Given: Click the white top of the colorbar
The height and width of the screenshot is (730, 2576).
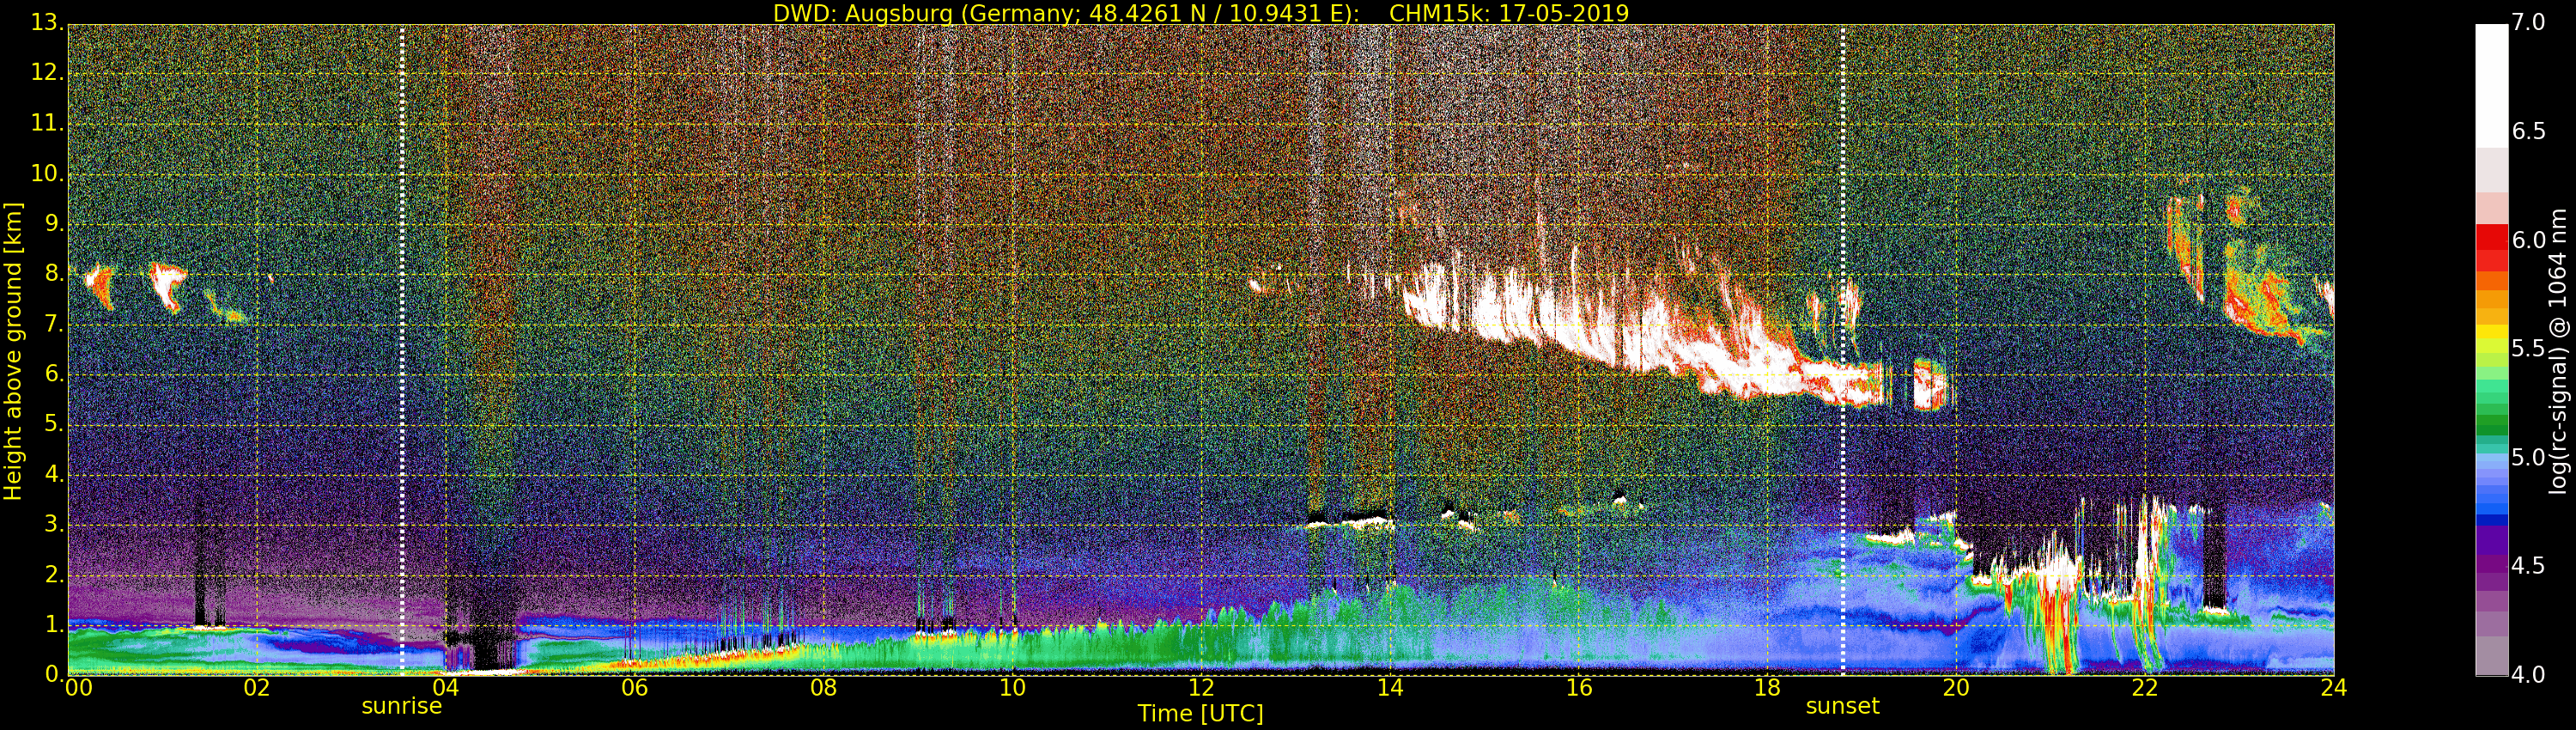Looking at the screenshot, I should tap(2491, 86).
